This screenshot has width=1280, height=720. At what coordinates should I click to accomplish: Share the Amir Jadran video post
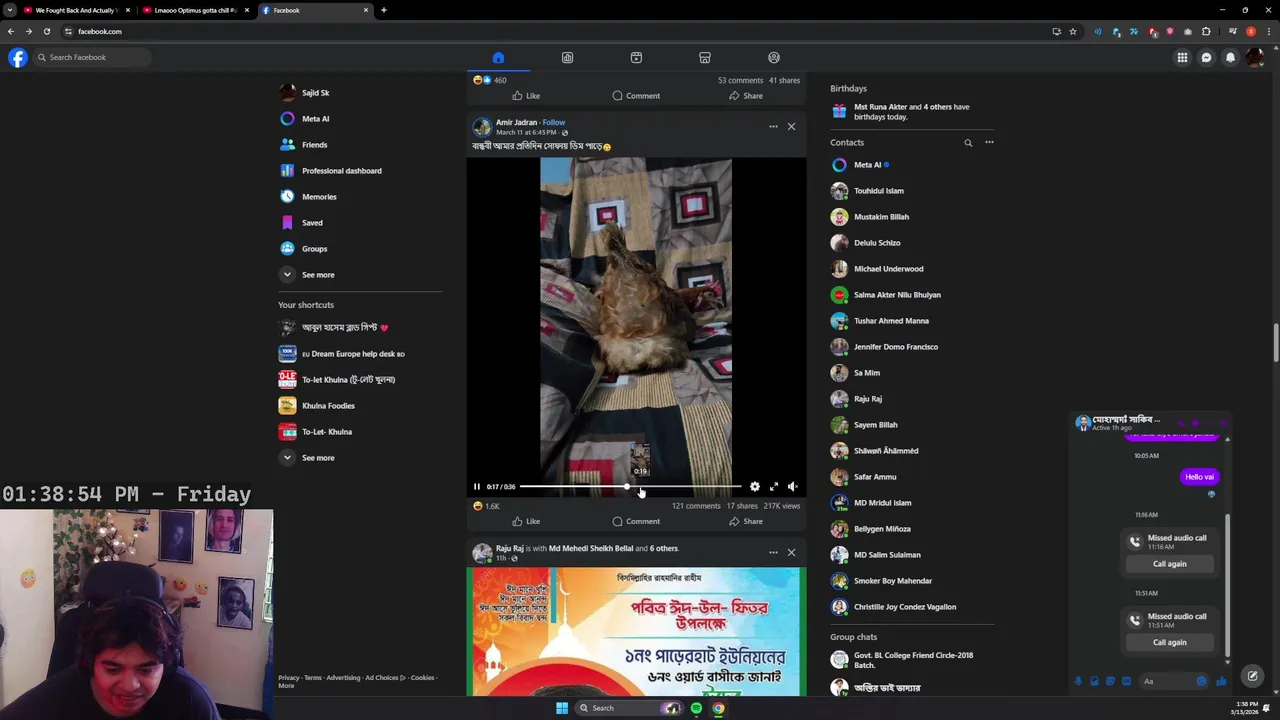(x=746, y=521)
